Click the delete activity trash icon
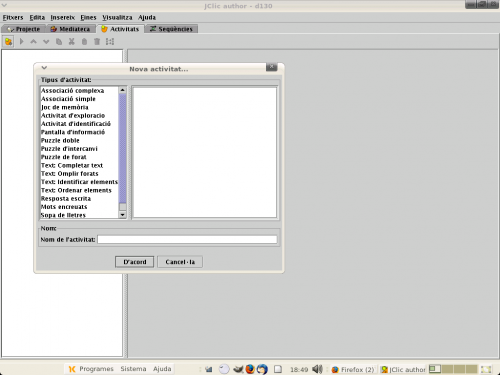500x375 pixels. [x=97, y=42]
